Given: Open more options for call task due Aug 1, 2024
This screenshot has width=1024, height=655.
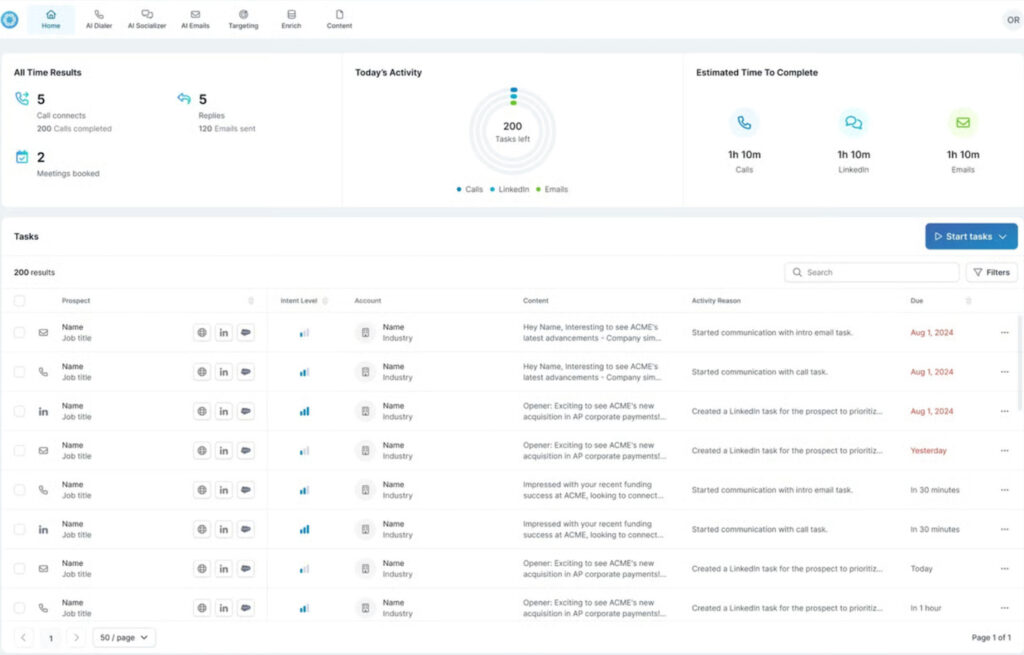Looking at the screenshot, I should pyautogui.click(x=1004, y=372).
